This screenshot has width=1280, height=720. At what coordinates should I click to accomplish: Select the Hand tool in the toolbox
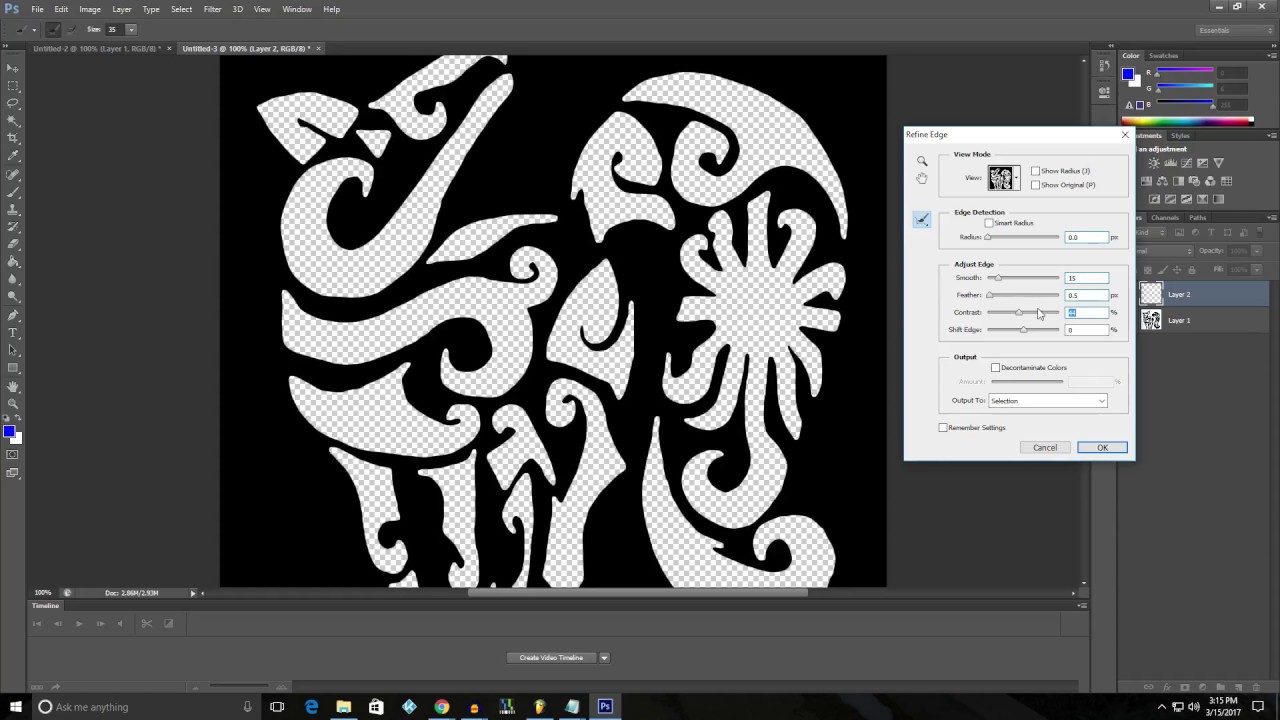click(x=13, y=386)
